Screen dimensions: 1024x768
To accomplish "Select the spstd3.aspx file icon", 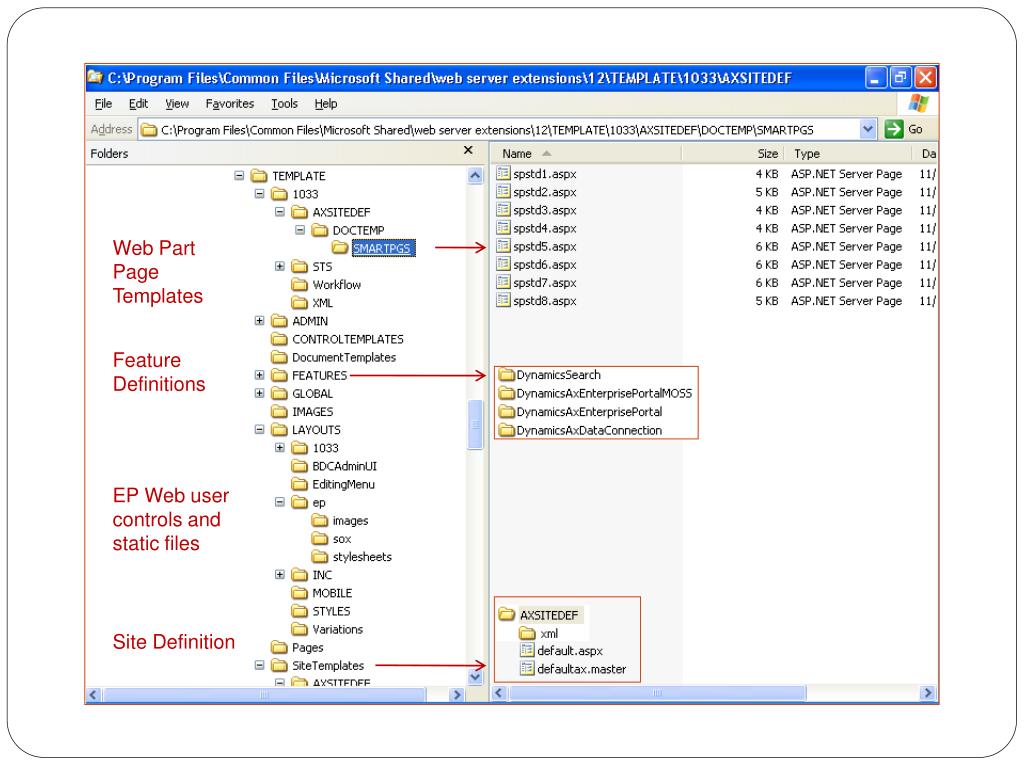I will coord(503,210).
